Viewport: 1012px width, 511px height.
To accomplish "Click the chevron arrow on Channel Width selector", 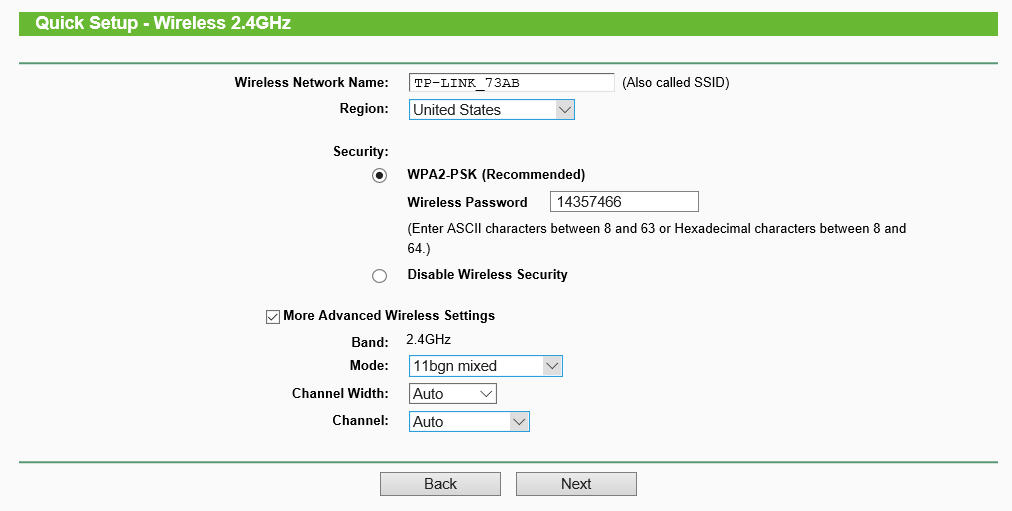I will tap(486, 394).
